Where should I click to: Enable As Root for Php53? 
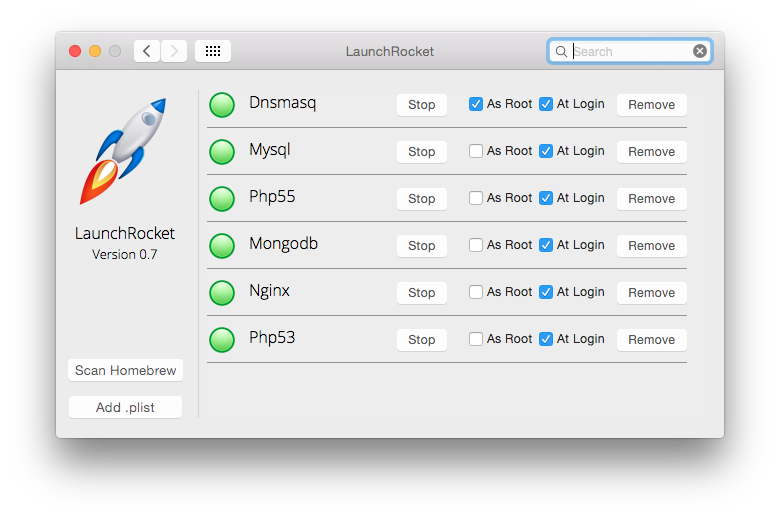(476, 339)
